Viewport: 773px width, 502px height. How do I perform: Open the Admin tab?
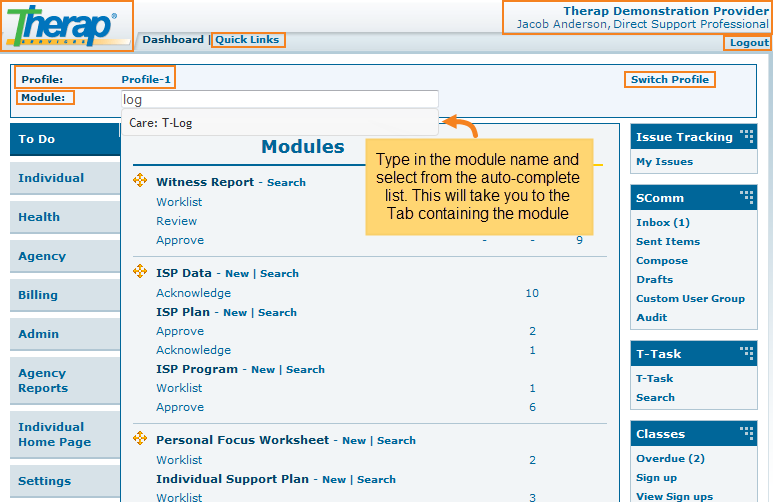tap(65, 334)
